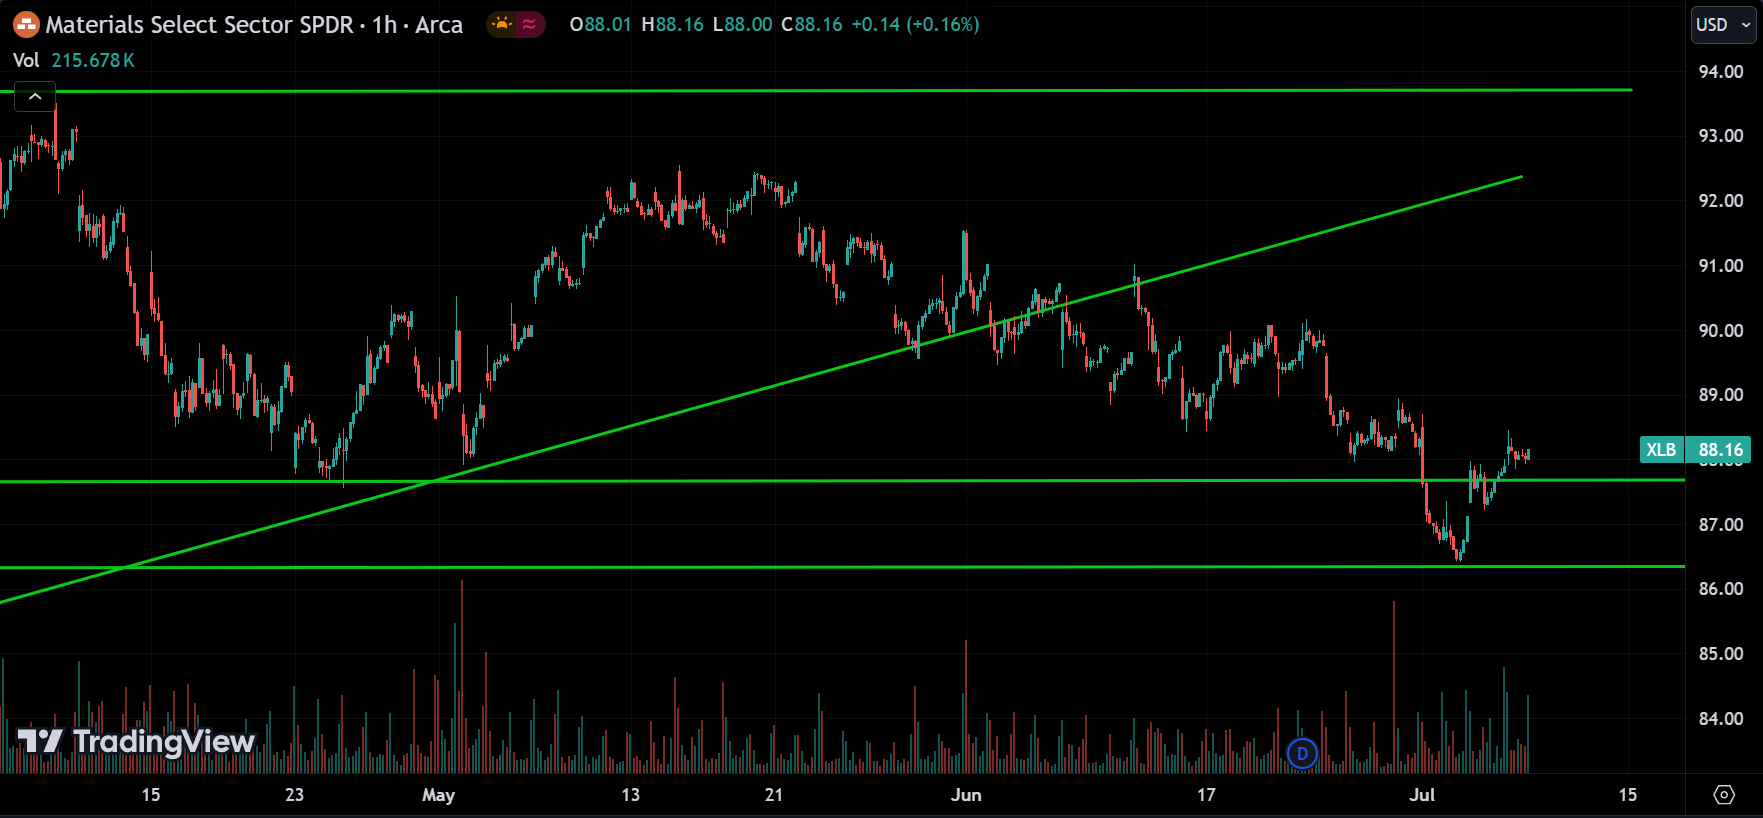
Task: Click the Jul date axis label
Action: [x=1421, y=795]
